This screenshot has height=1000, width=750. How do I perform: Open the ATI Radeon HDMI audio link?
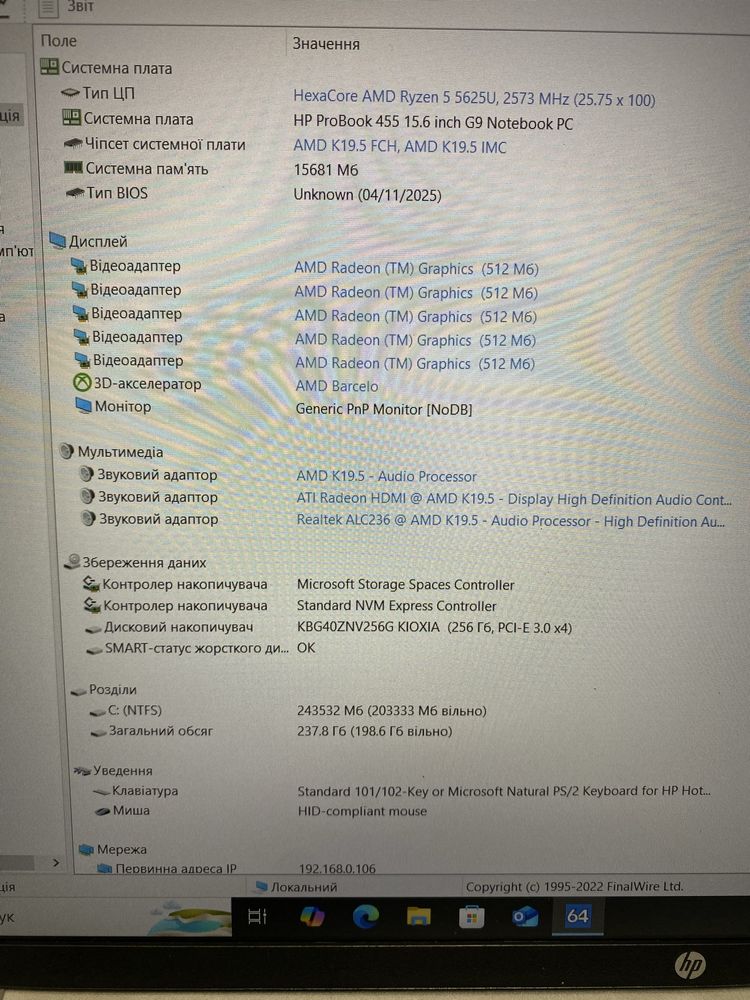pyautogui.click(x=514, y=499)
